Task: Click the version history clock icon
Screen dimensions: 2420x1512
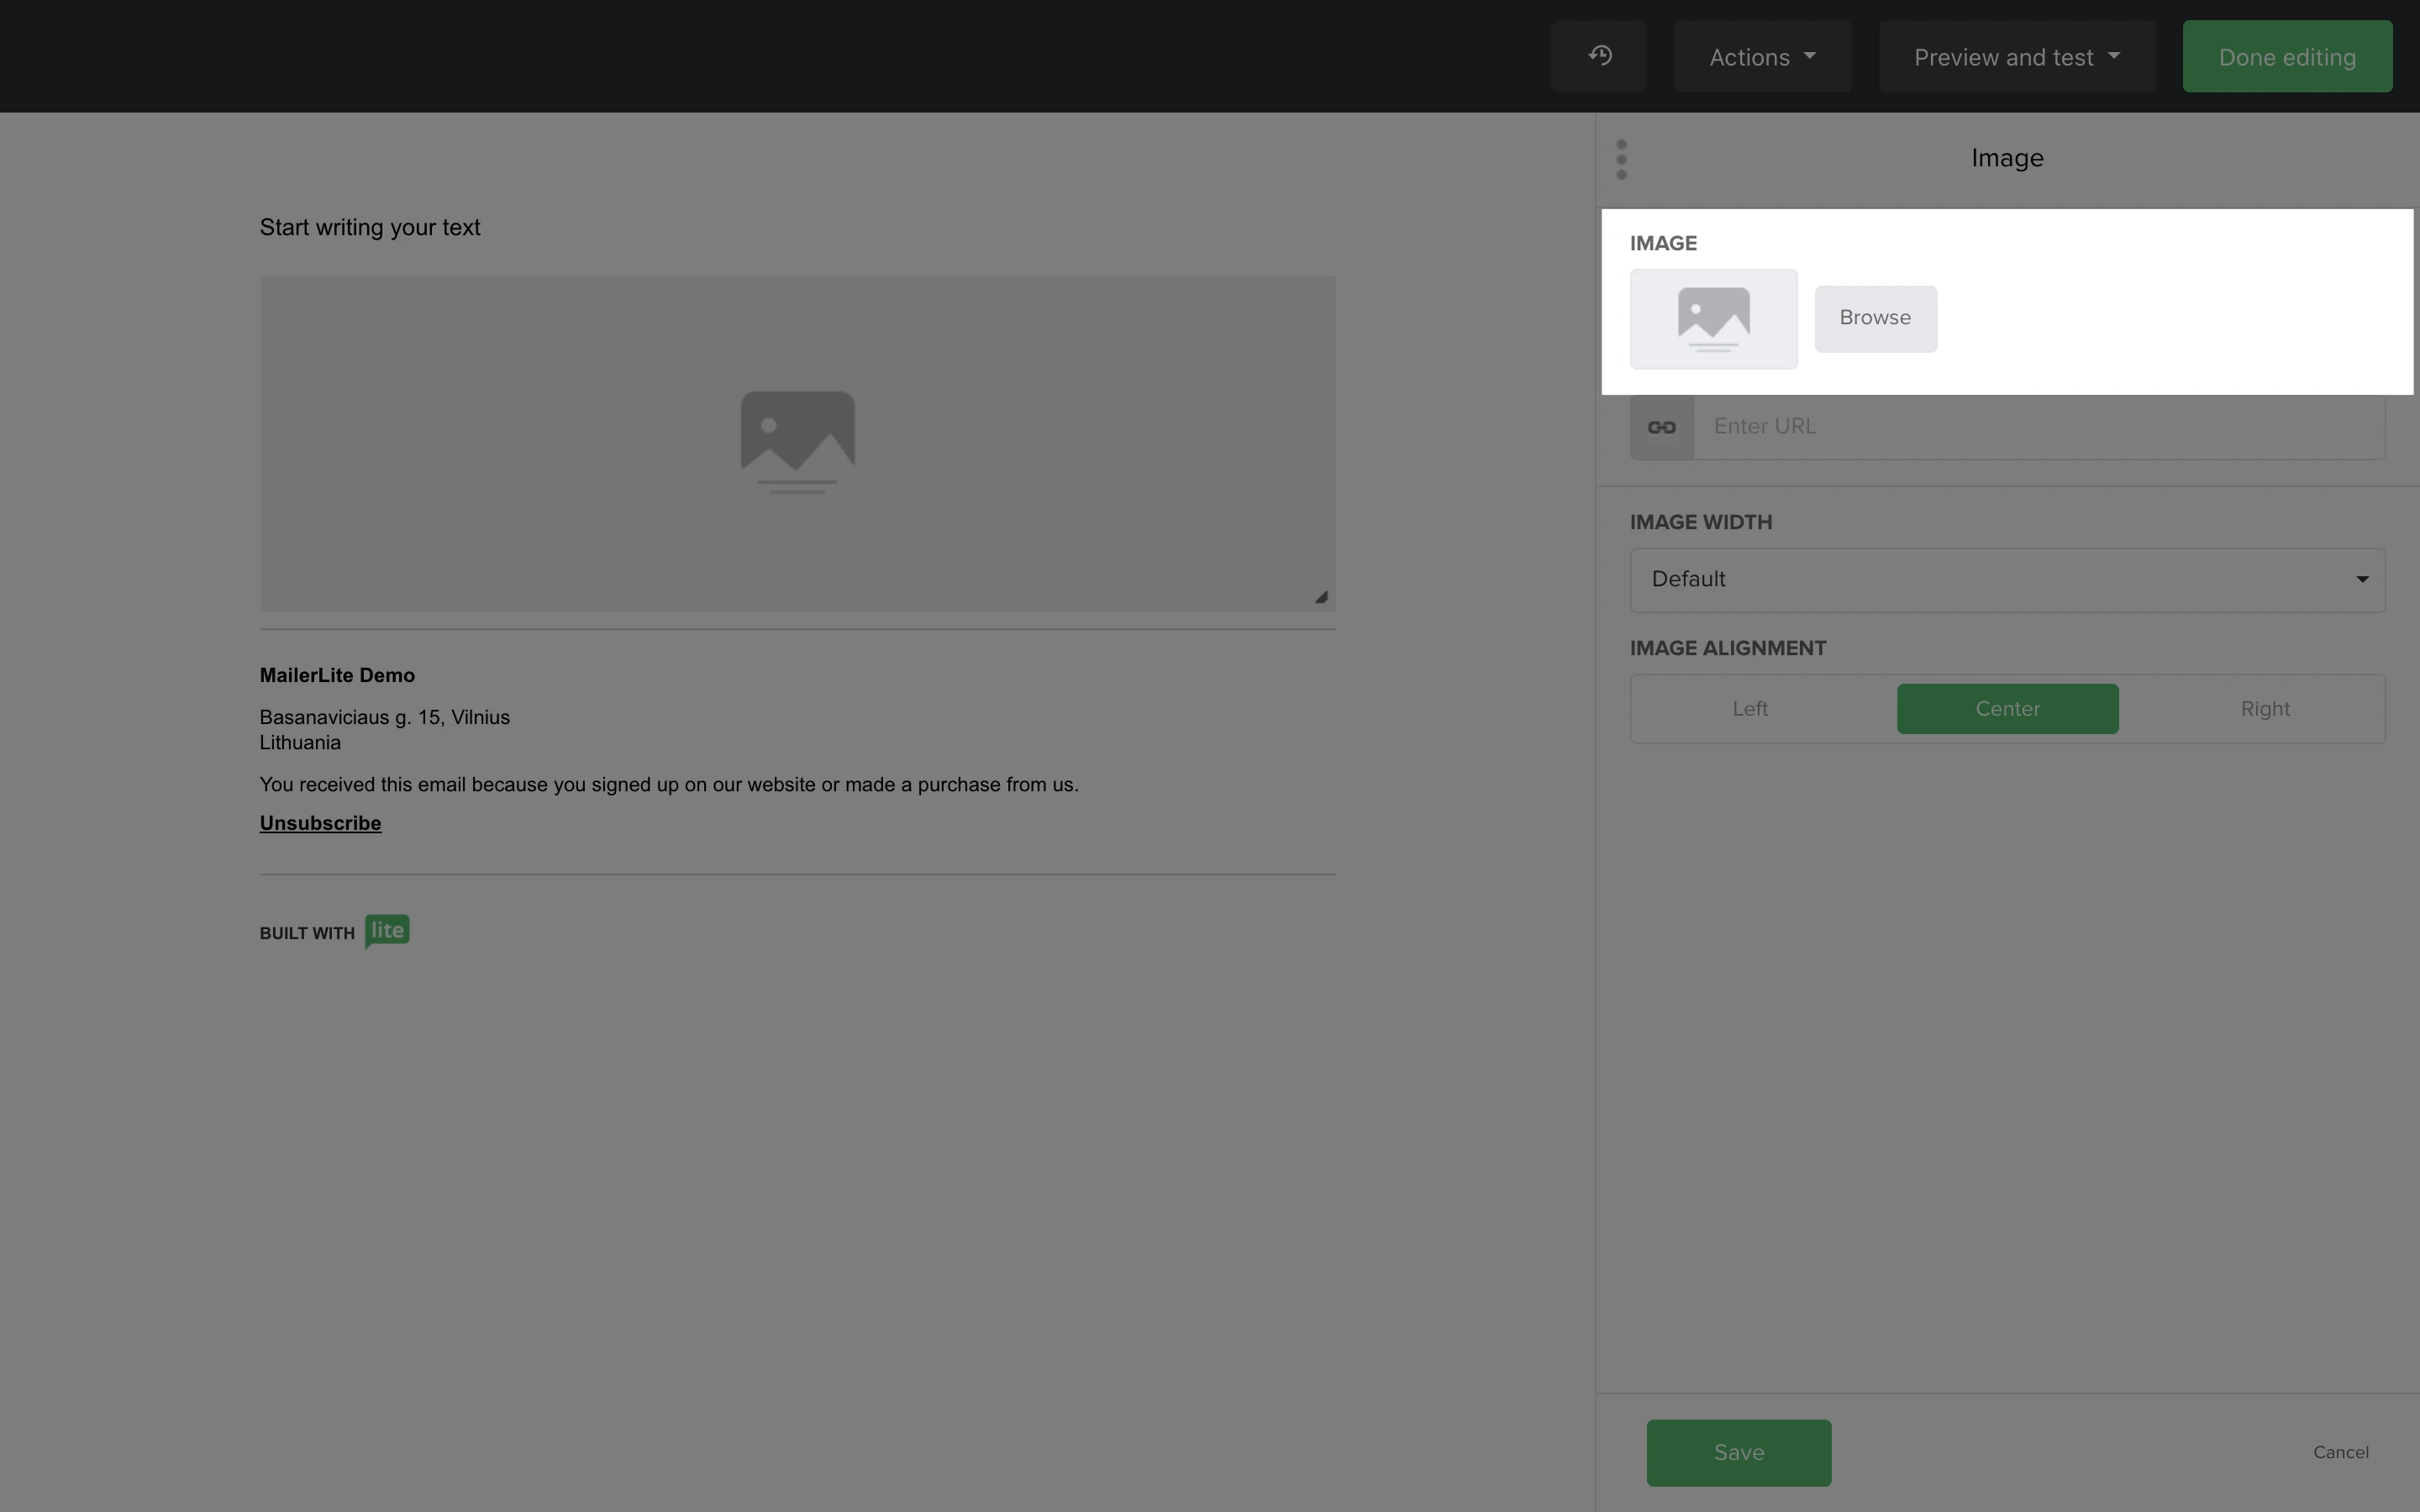Action: (x=1599, y=56)
